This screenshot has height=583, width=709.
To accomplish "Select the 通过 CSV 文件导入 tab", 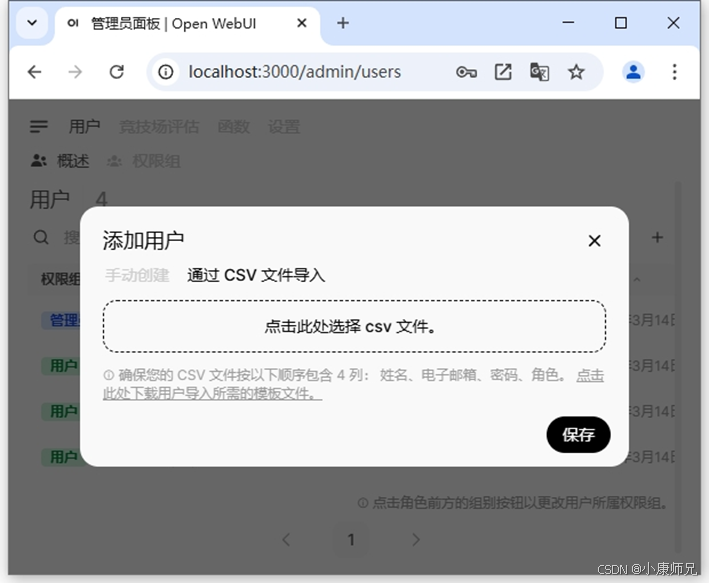I will [256, 275].
